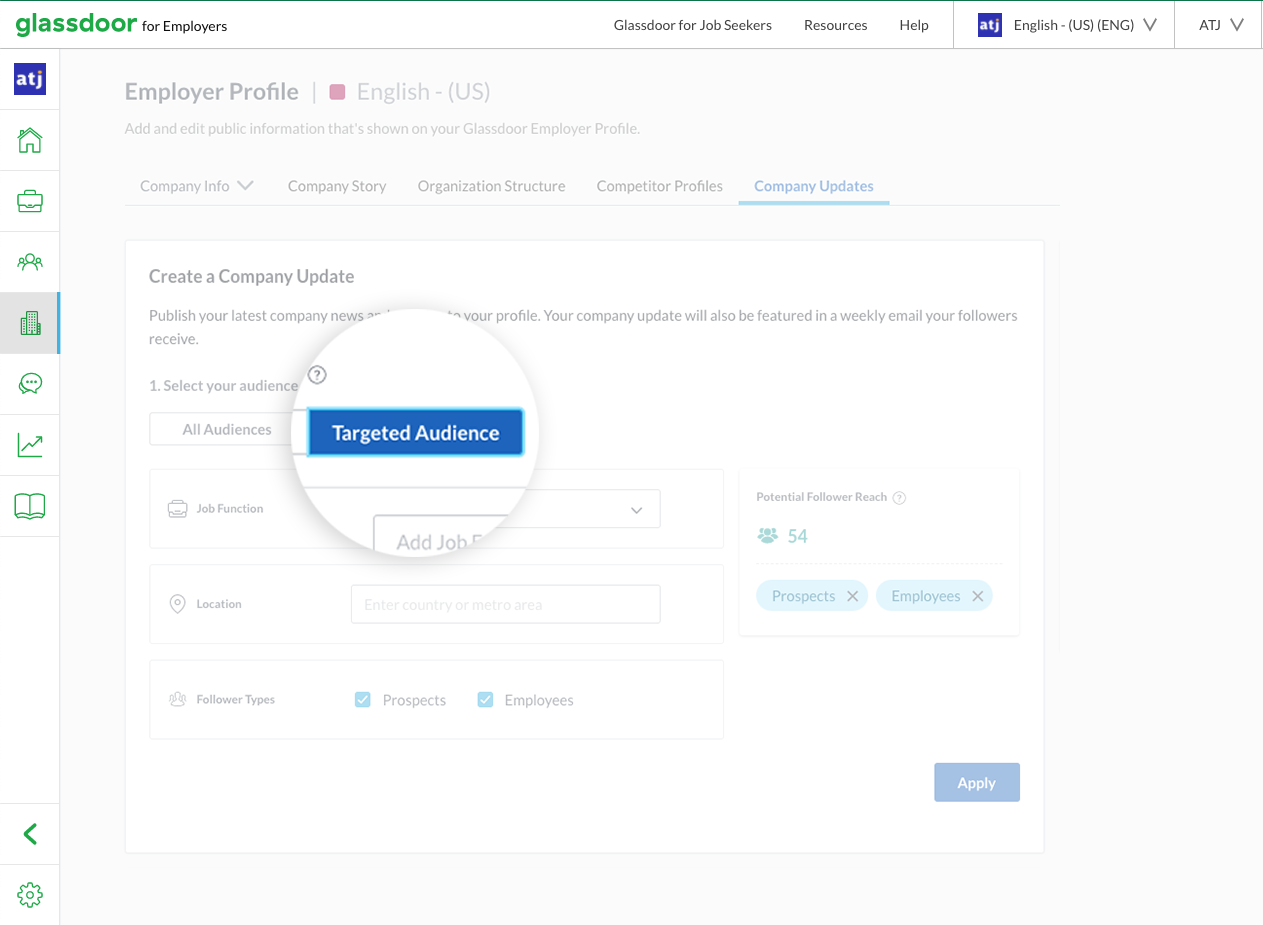Open the analytics line chart sidebar icon
The image size is (1263, 925).
30,445
